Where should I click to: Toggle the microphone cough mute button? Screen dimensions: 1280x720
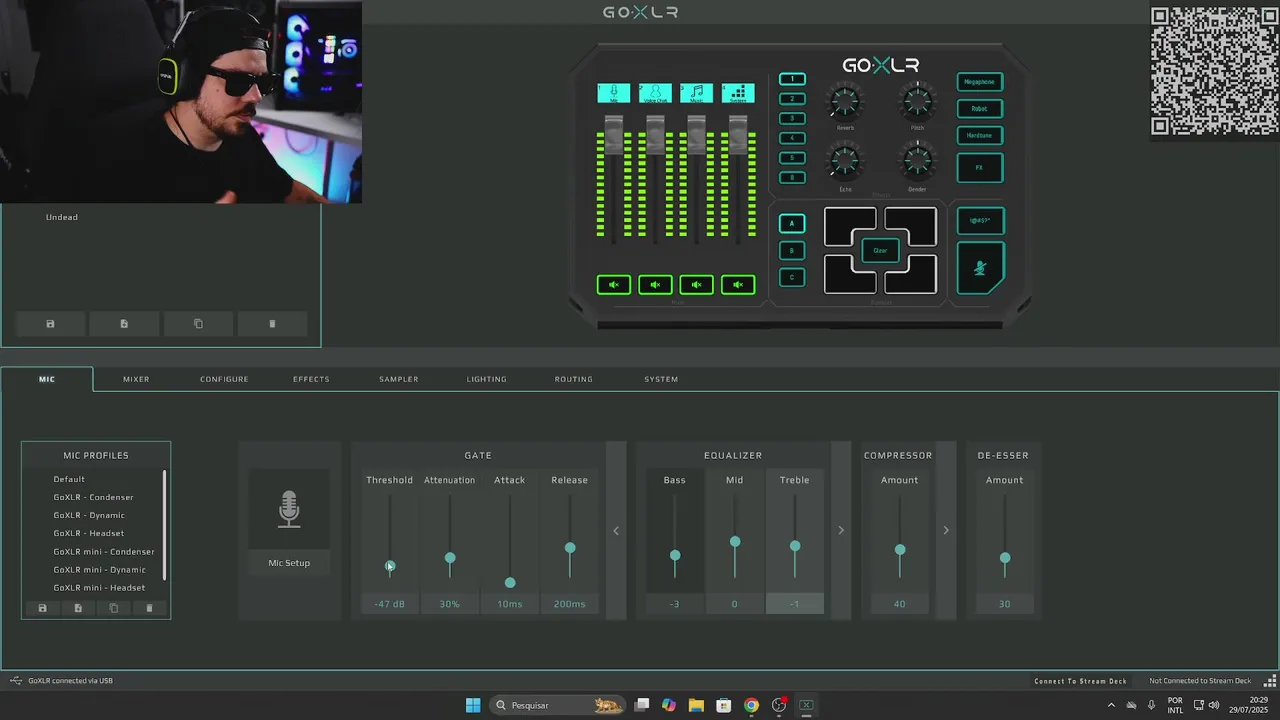tap(979, 268)
